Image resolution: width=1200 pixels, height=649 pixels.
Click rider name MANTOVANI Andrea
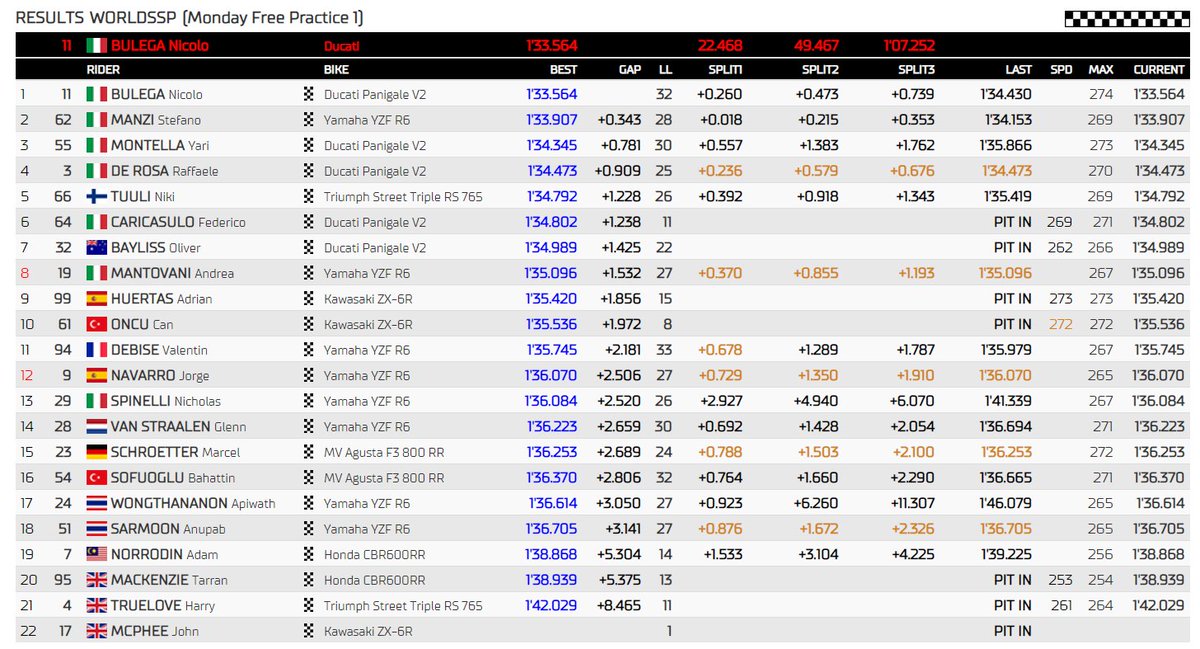(x=173, y=273)
